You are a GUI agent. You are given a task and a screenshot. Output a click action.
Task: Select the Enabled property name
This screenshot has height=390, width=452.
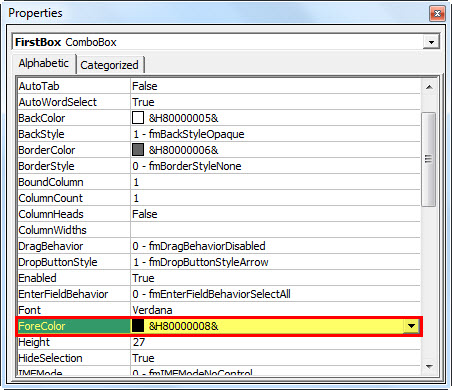pyautogui.click(x=37, y=278)
